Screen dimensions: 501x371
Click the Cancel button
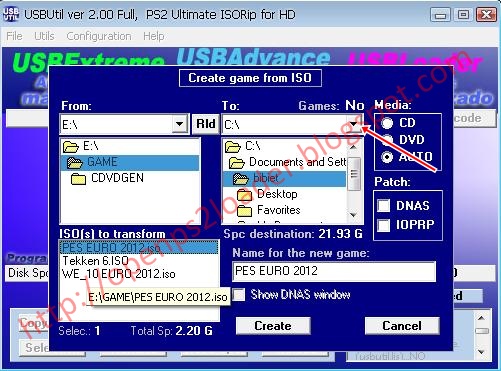402,326
